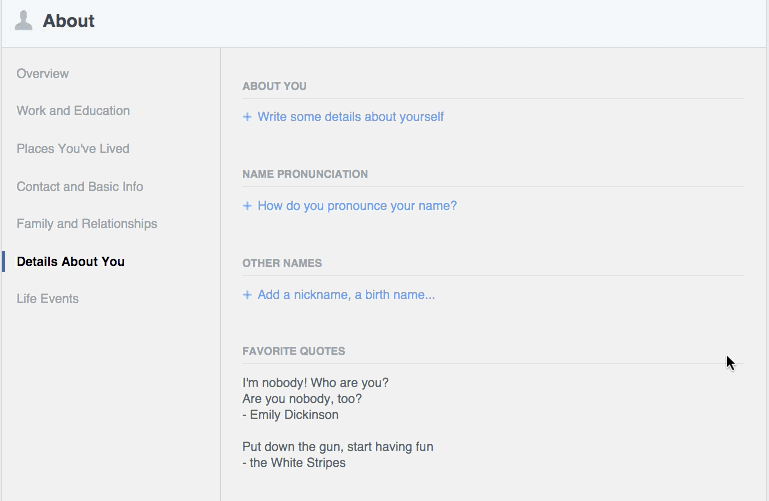Switch to Family and Relationships
This screenshot has width=769, height=501.
point(87,224)
